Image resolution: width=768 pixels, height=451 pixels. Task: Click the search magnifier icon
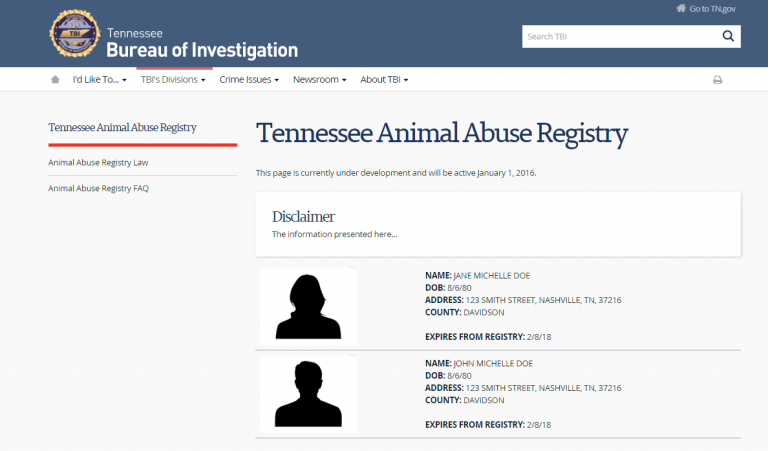point(728,37)
